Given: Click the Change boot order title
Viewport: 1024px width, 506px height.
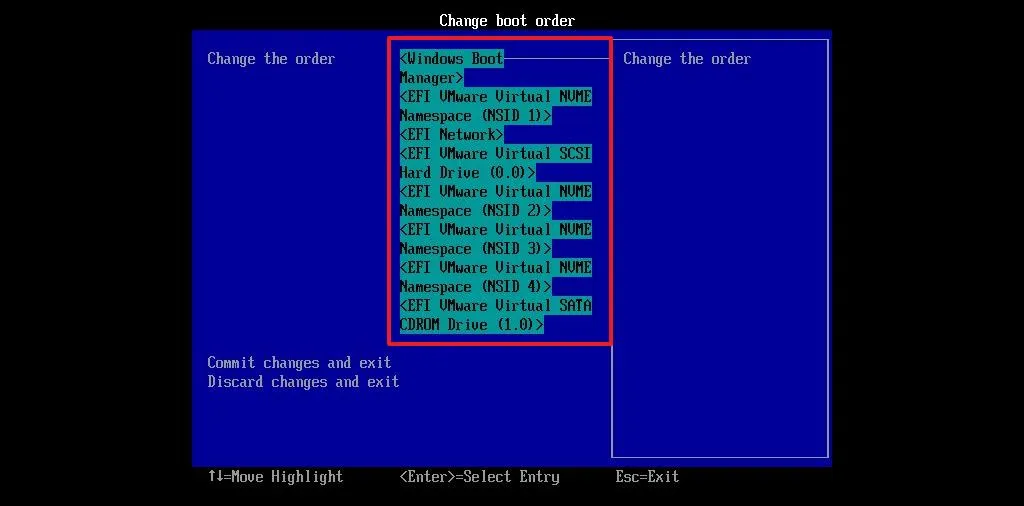Looking at the screenshot, I should pos(507,21).
